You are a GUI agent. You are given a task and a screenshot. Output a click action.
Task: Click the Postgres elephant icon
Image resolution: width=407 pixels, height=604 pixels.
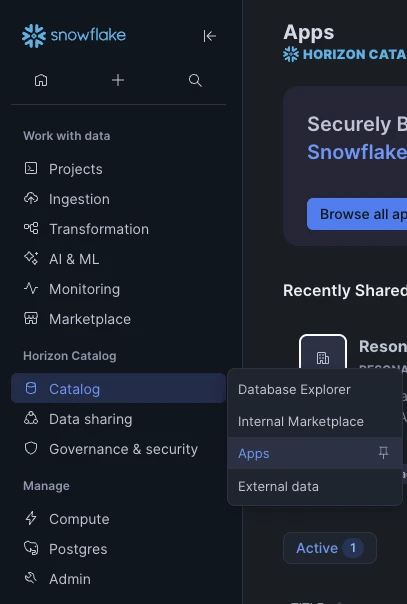click(x=31, y=548)
